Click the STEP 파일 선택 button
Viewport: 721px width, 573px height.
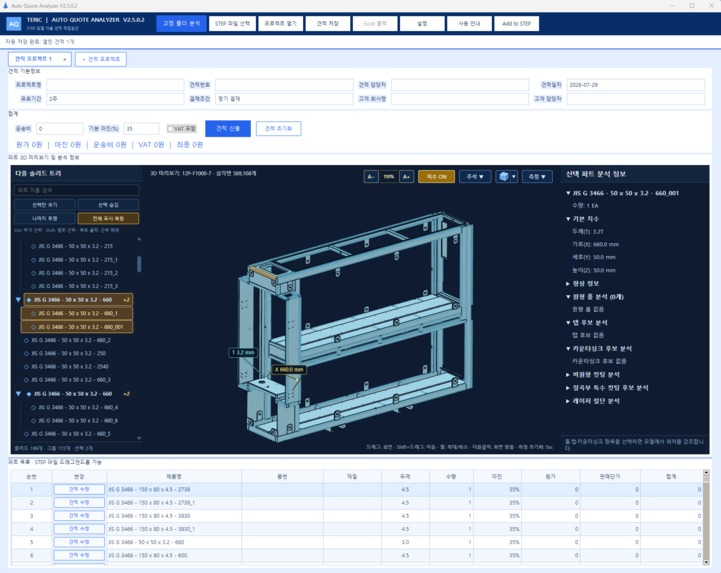point(232,23)
